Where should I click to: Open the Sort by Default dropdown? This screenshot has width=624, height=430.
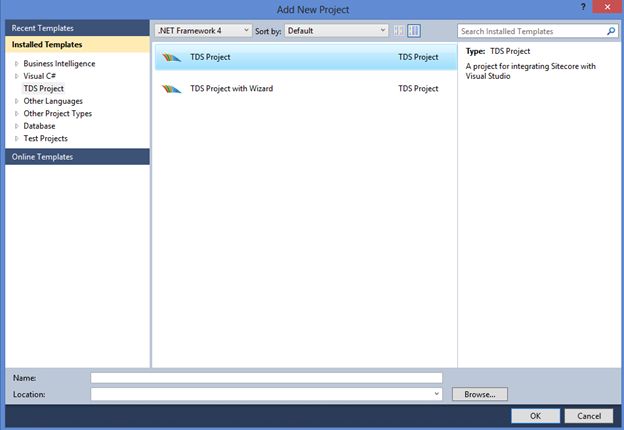click(336, 31)
